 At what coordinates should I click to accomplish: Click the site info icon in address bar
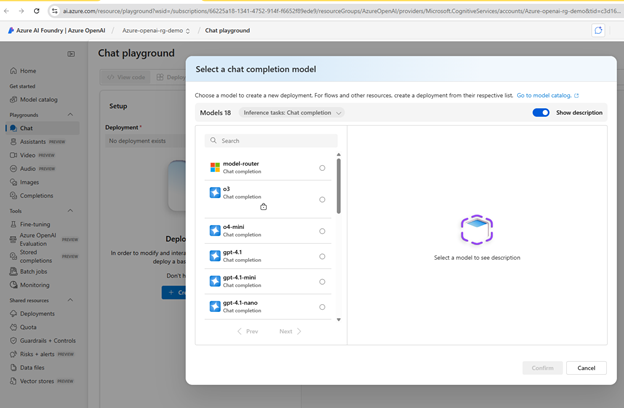tap(55, 11)
